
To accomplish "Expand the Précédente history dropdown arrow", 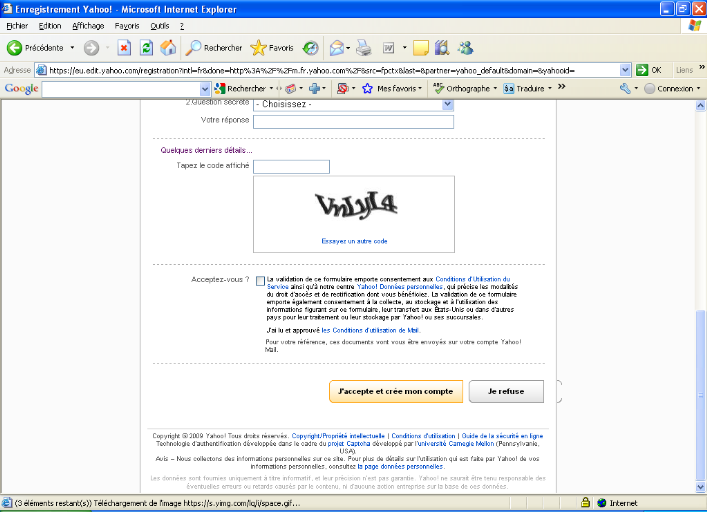I will (72, 48).
